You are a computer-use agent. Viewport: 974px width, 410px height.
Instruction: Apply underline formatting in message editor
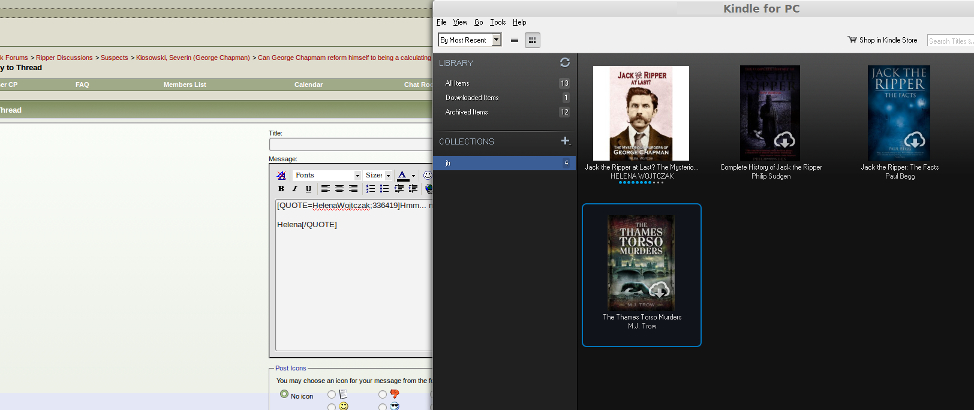pos(308,188)
